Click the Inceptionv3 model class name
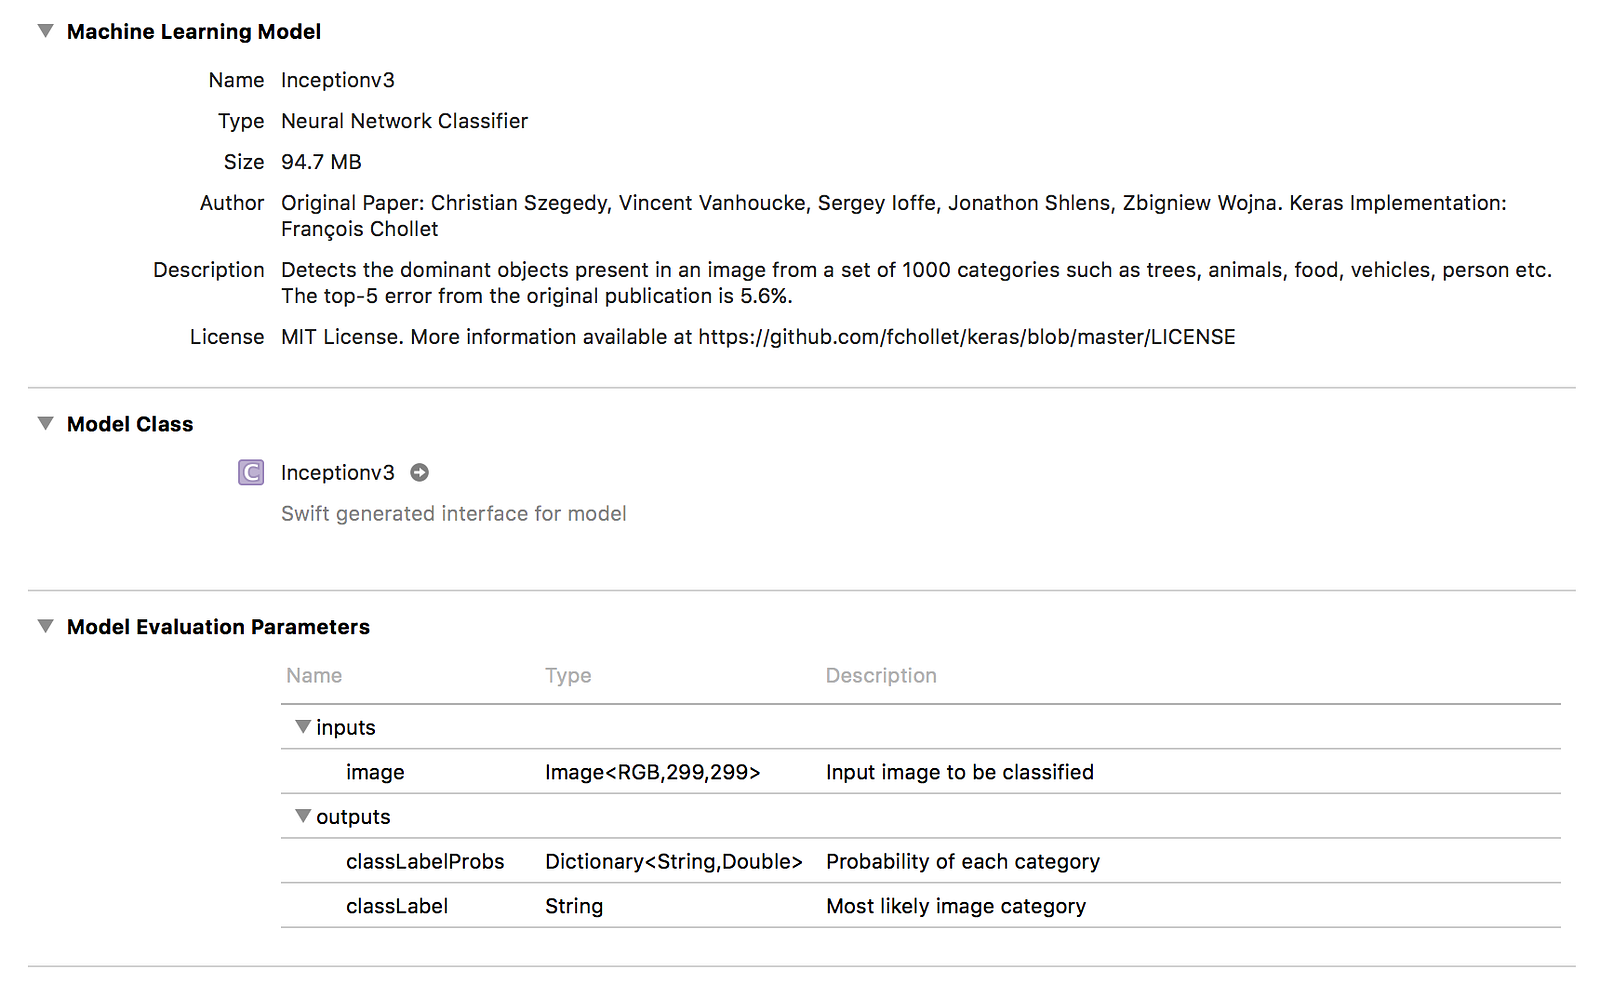The height and width of the screenshot is (1008, 1600). (337, 473)
